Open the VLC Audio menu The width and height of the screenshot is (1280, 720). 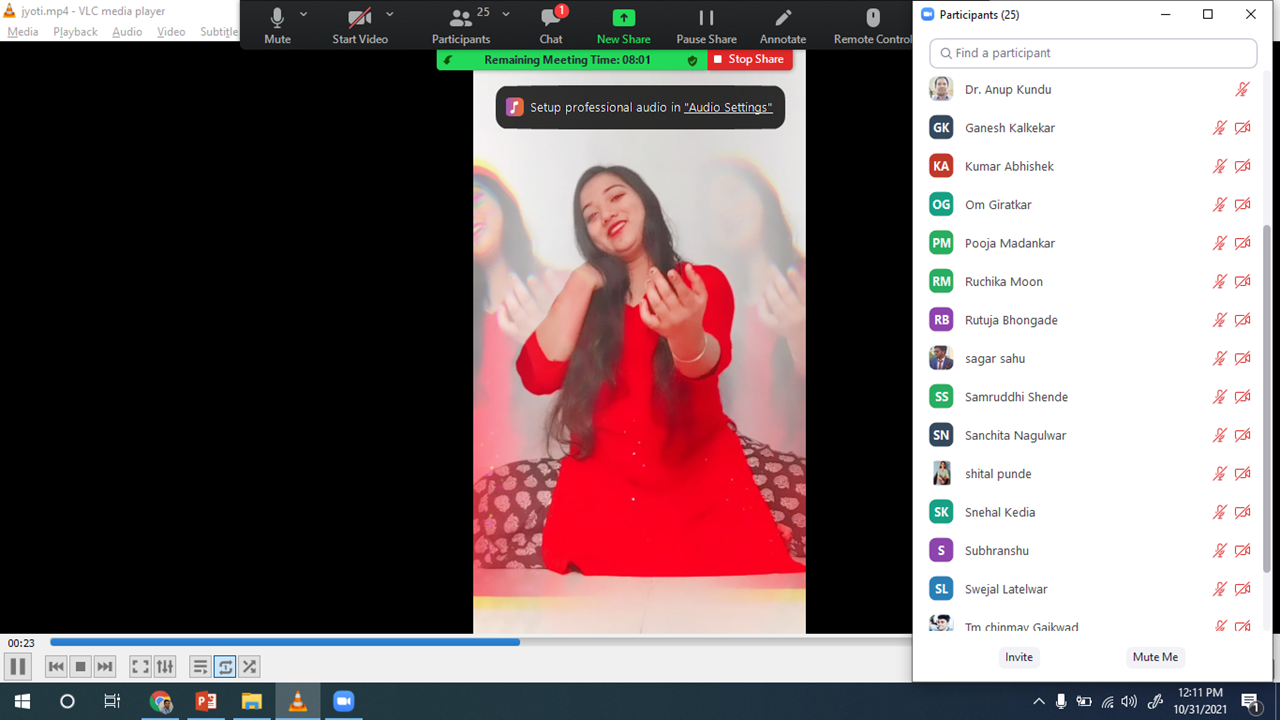click(x=127, y=32)
